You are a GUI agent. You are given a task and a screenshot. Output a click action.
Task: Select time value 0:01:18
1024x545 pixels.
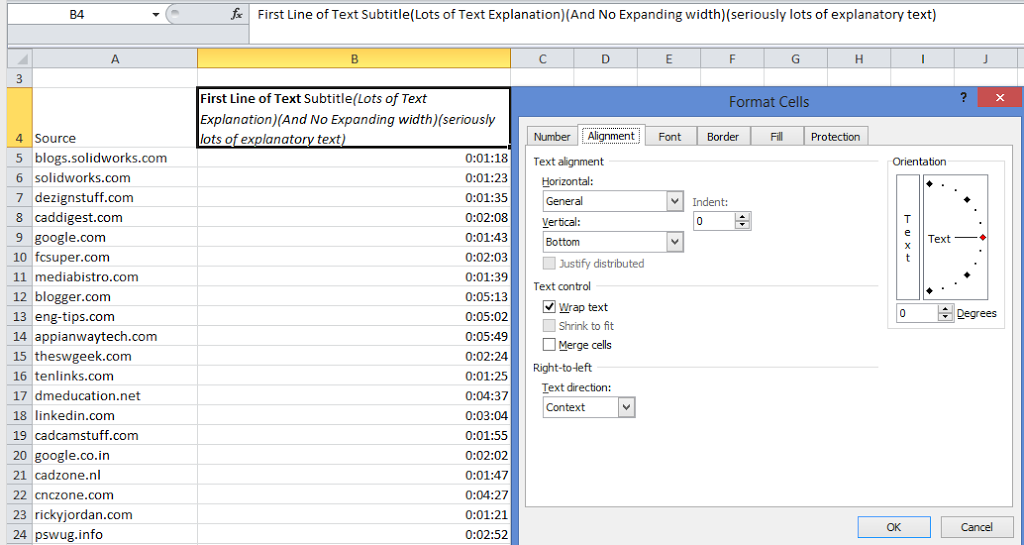pyautogui.click(x=354, y=158)
